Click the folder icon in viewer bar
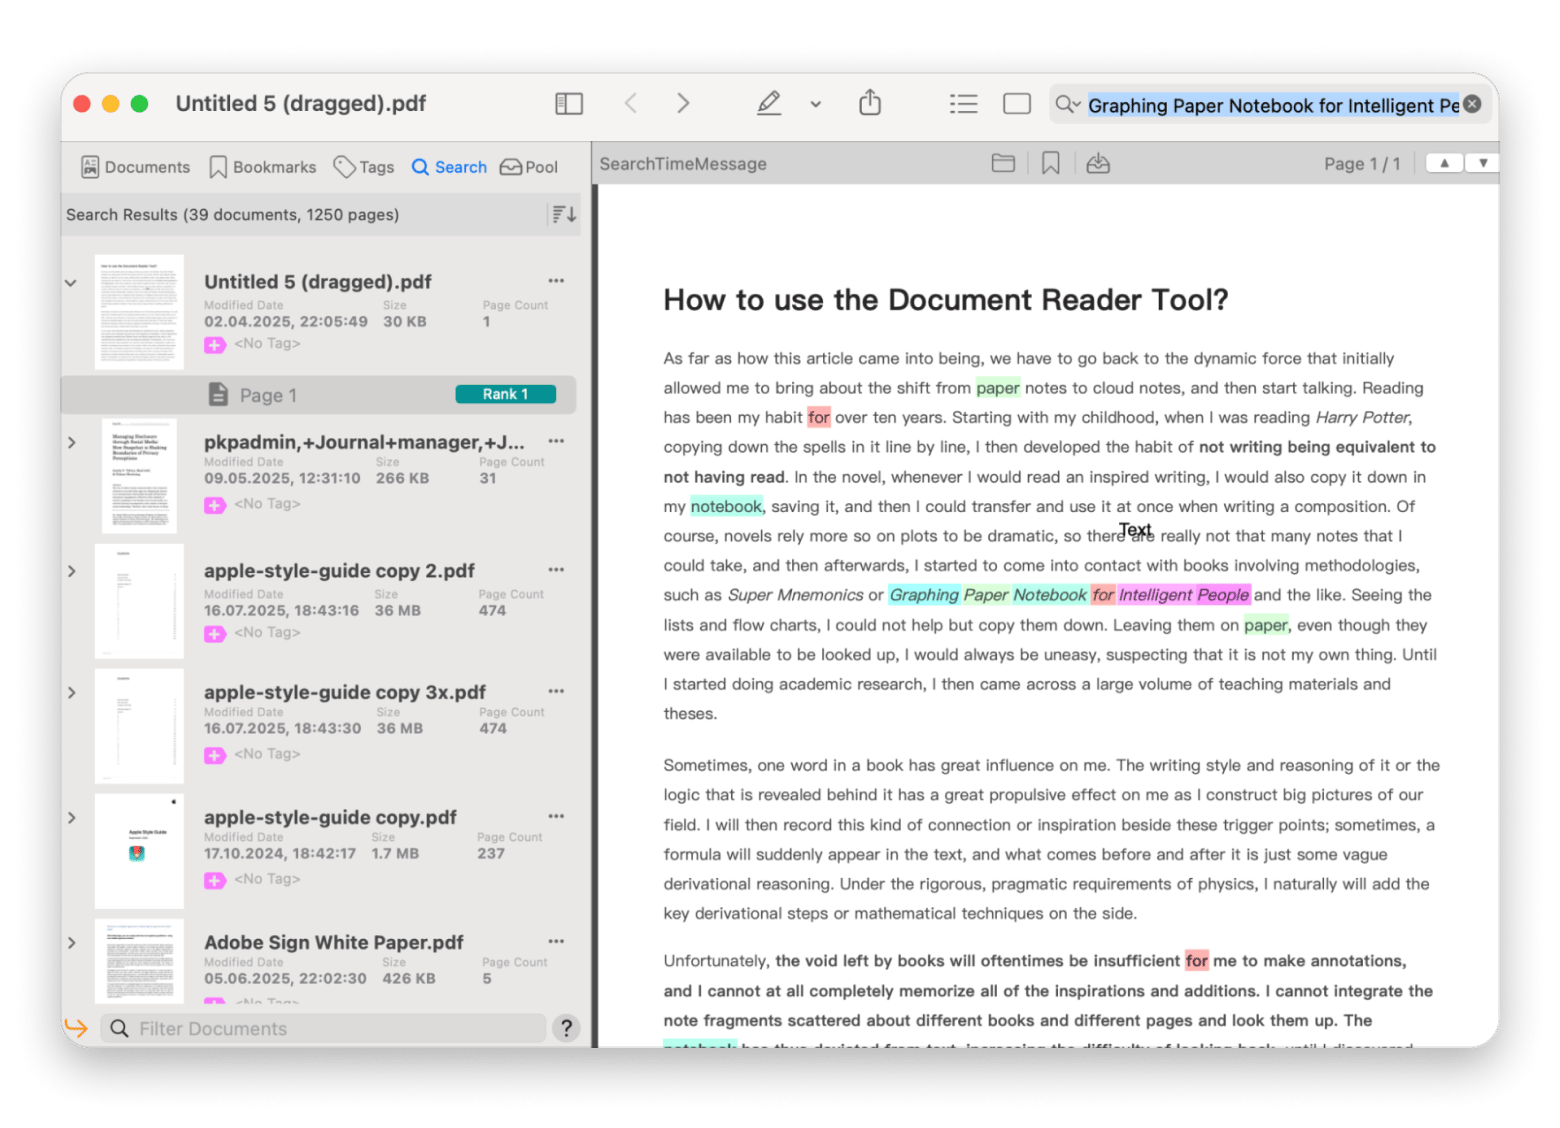Screen dimensions: 1560x1128 [x=1003, y=163]
